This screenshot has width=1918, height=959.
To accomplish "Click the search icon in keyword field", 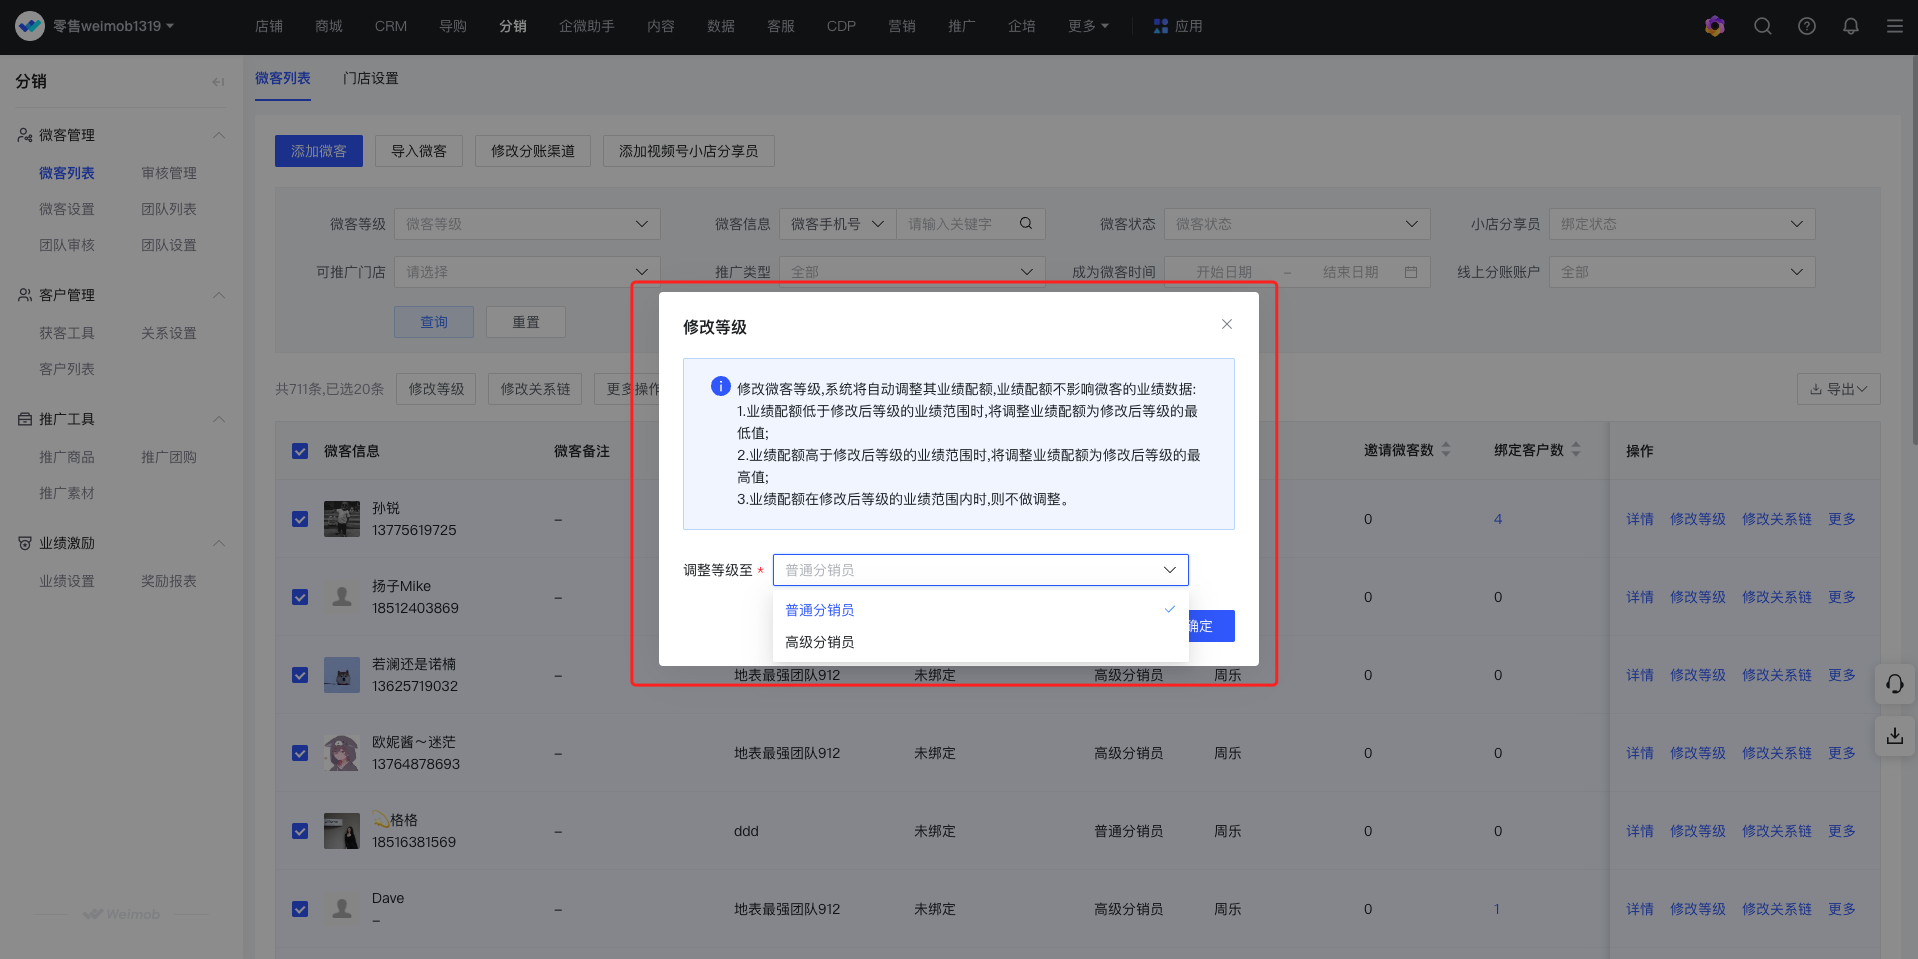I will pos(1025,224).
